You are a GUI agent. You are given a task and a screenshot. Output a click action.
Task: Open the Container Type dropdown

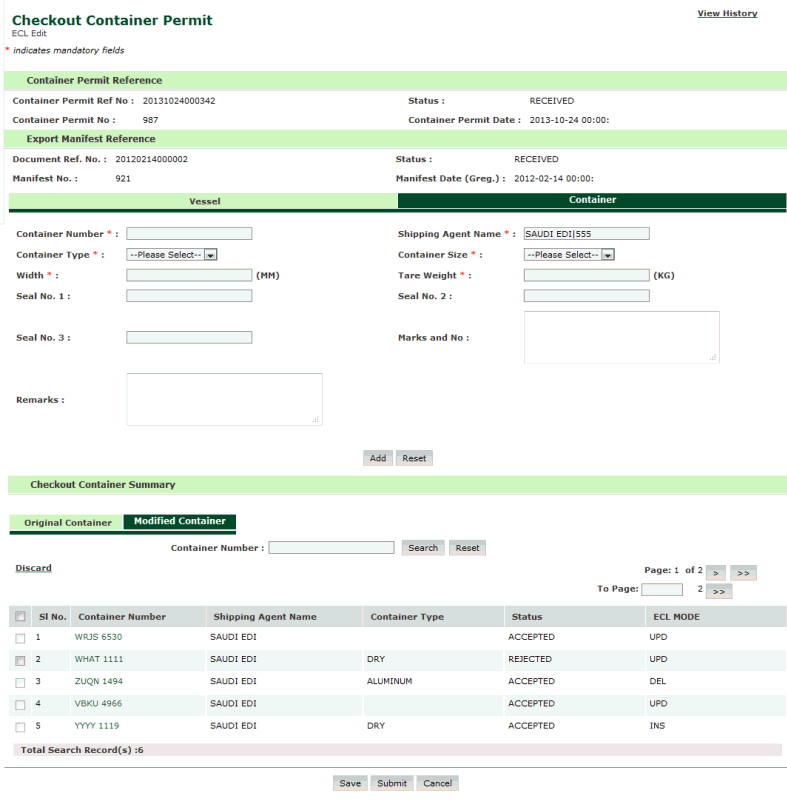point(172,255)
